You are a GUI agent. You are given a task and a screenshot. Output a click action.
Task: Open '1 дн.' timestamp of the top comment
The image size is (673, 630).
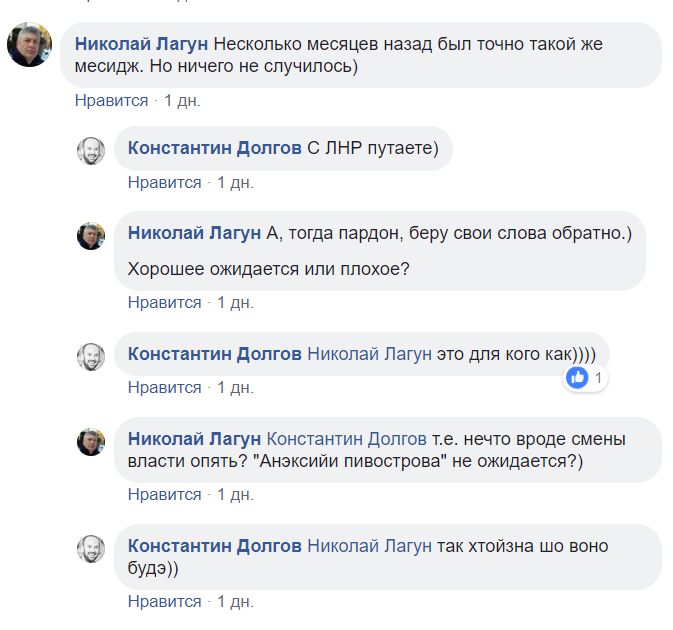coord(182,100)
